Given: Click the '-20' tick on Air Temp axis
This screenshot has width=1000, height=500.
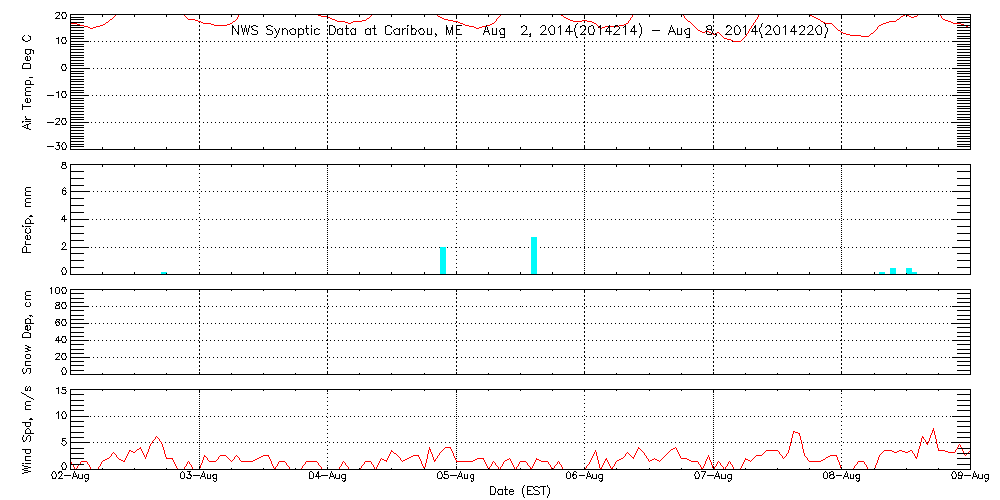Looking at the screenshot, I should coord(55,122).
